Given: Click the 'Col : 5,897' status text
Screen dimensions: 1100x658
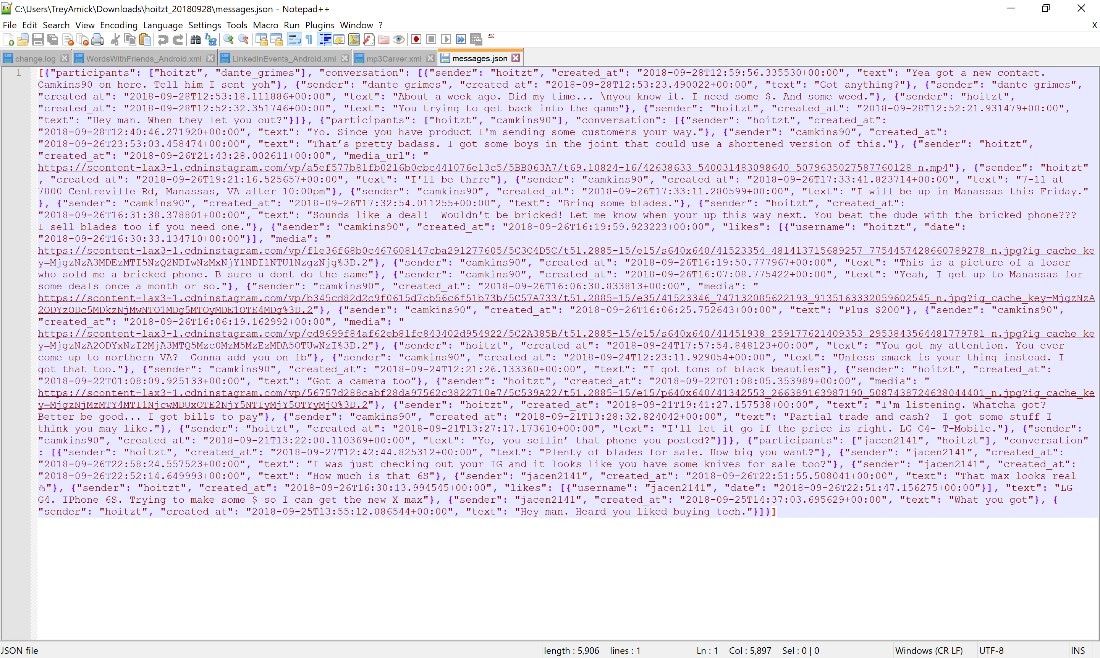Looking at the screenshot, I should 750,650.
